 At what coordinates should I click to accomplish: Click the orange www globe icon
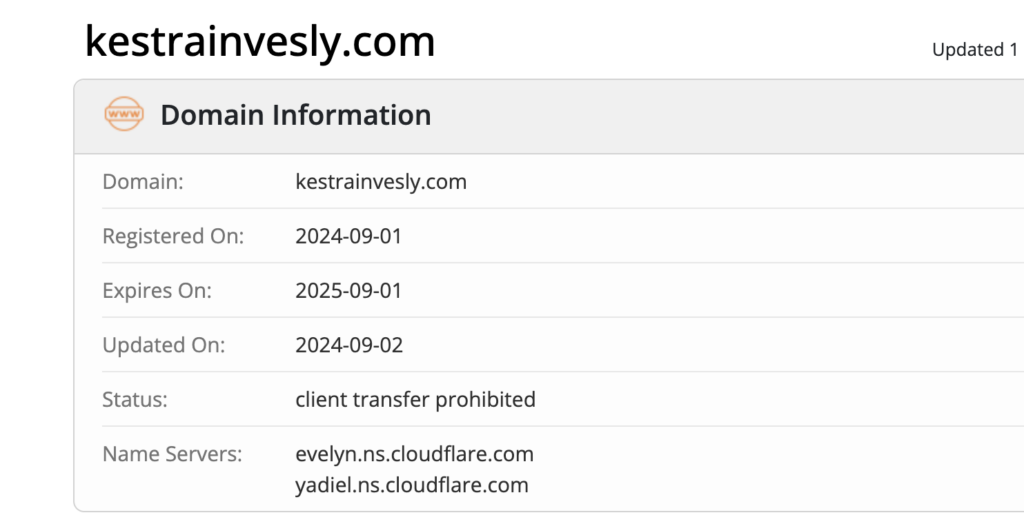click(124, 114)
